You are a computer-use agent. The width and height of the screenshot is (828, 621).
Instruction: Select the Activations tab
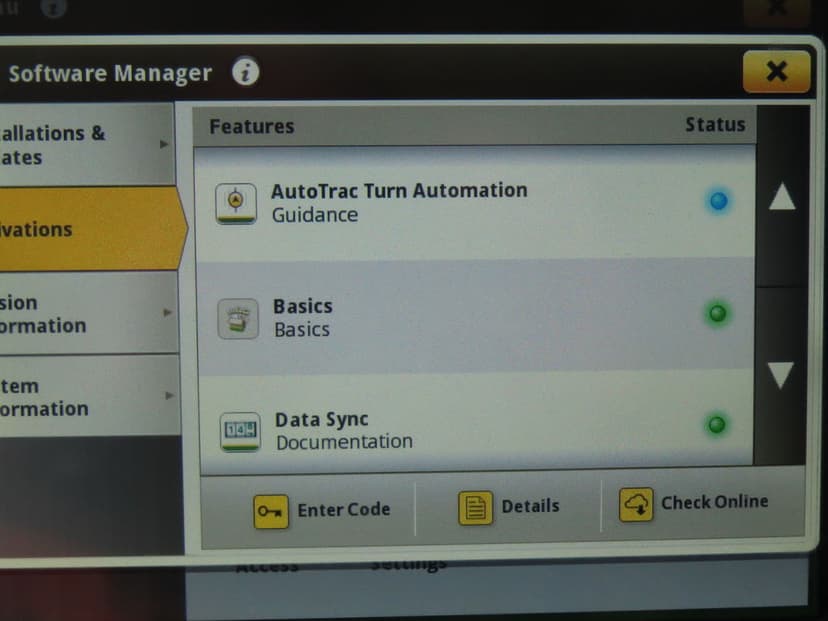click(x=85, y=229)
